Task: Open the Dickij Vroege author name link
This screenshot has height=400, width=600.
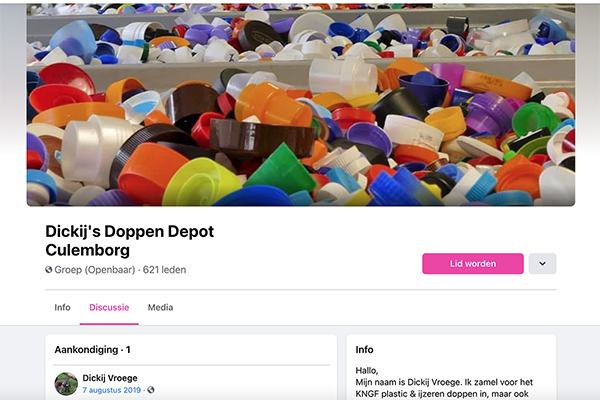Action: pos(110,378)
